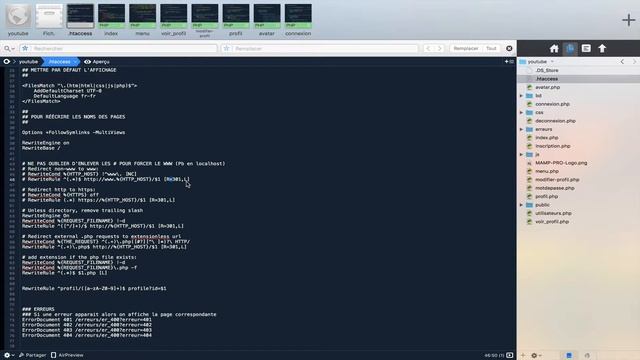Select youtube in the path bar
The width and height of the screenshot is (640, 360).
coord(29,62)
